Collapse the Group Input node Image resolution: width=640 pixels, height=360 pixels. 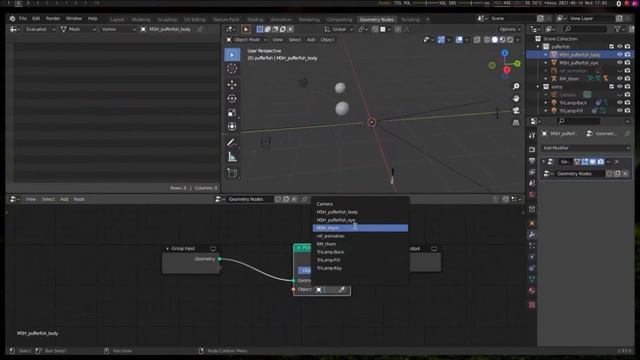167,249
